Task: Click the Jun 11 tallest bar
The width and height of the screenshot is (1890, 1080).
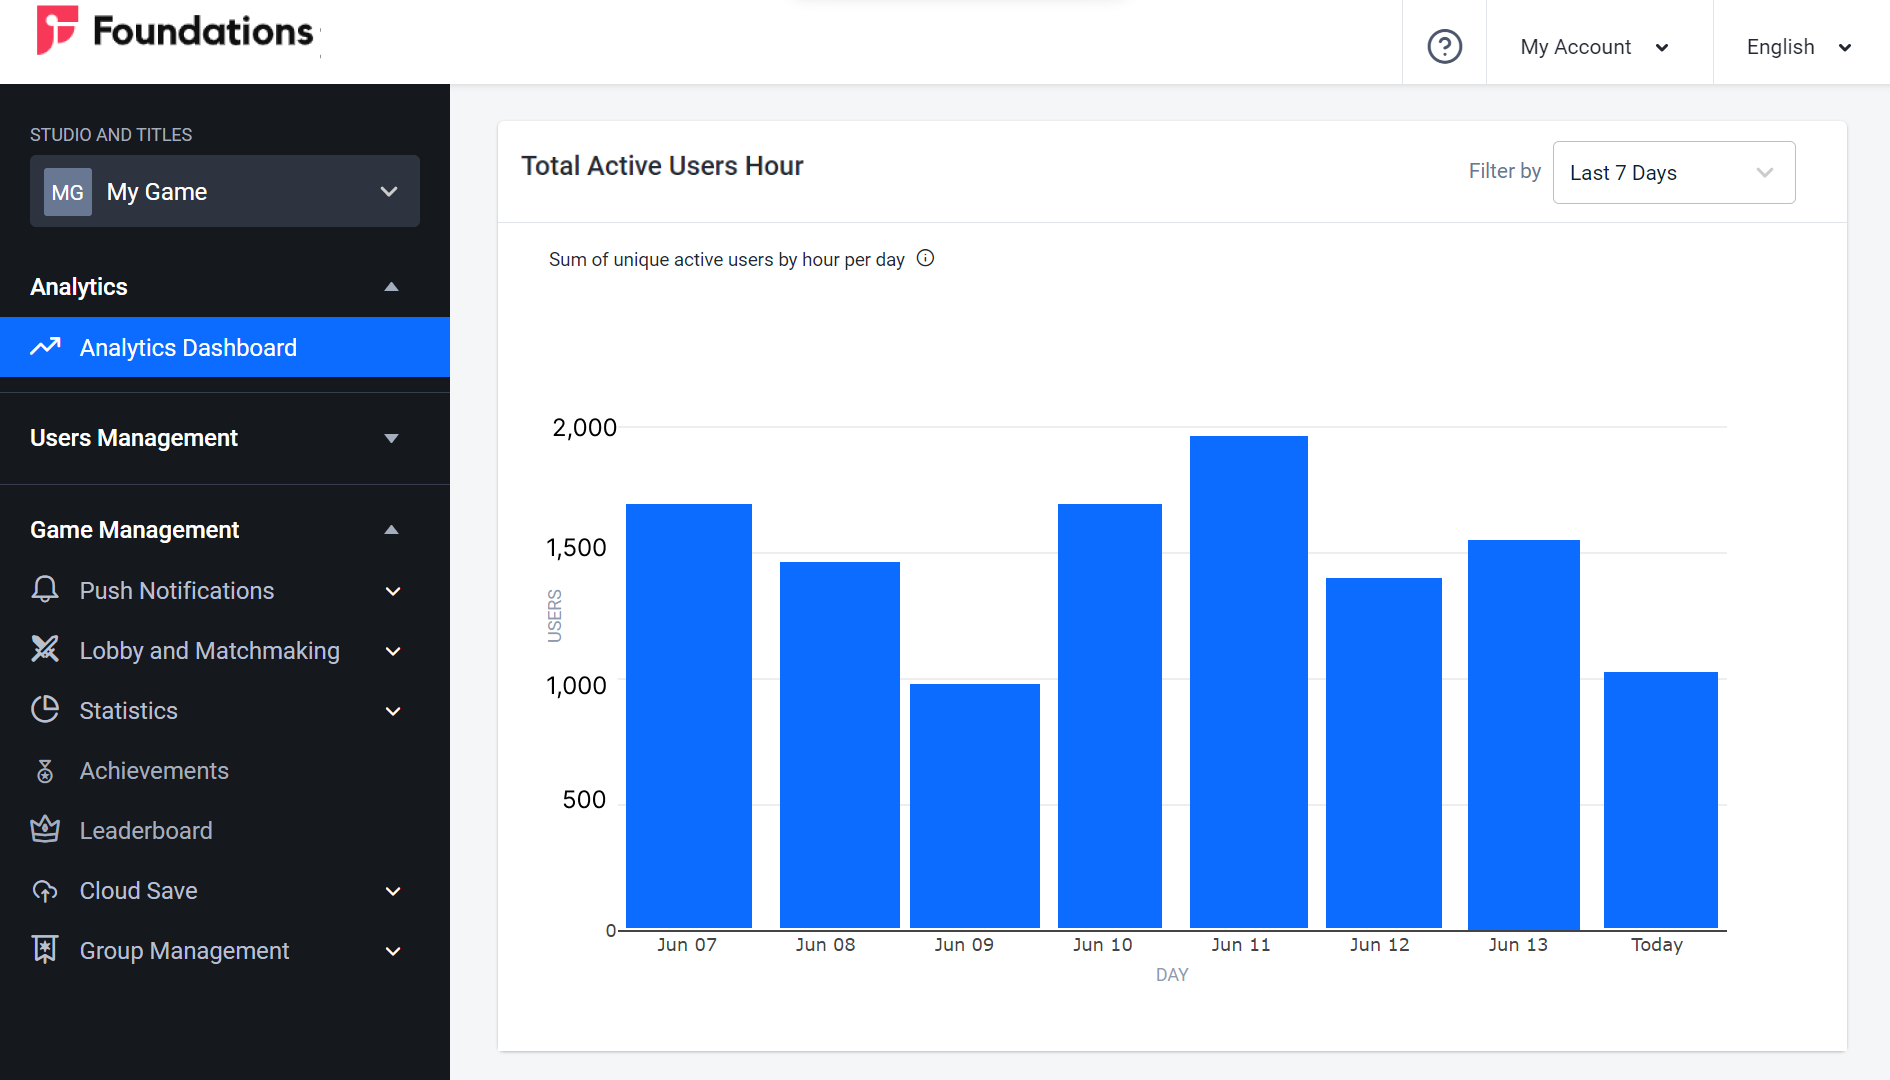Action: click(x=1249, y=682)
